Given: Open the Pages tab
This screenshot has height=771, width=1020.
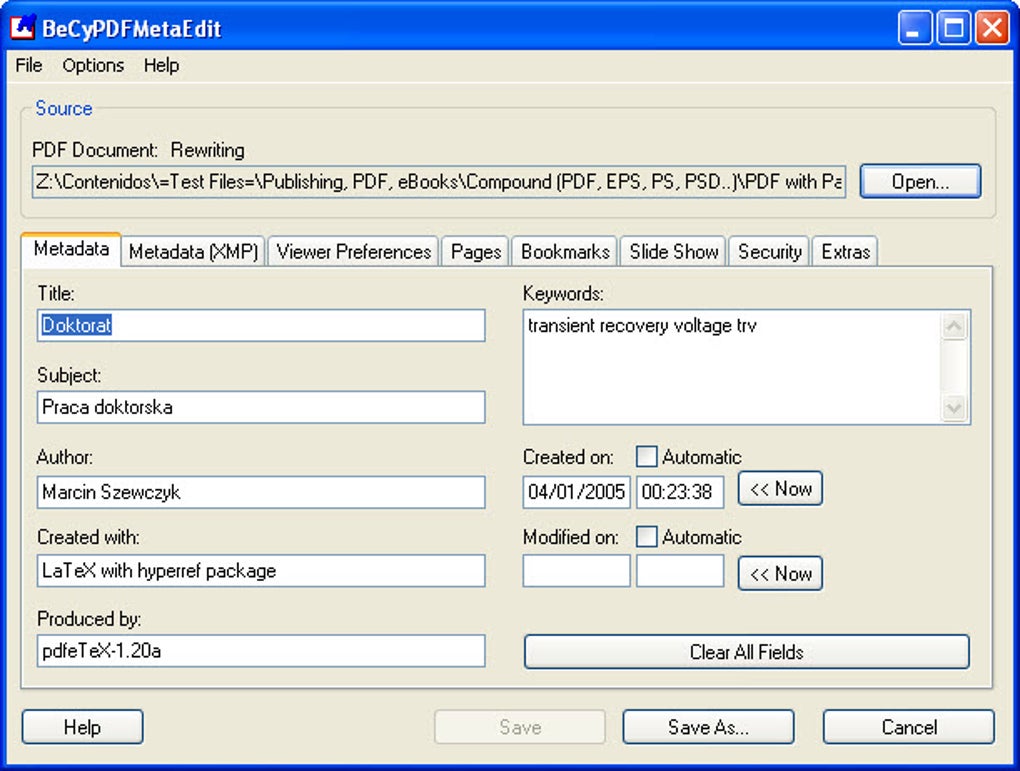Looking at the screenshot, I should pyautogui.click(x=476, y=251).
